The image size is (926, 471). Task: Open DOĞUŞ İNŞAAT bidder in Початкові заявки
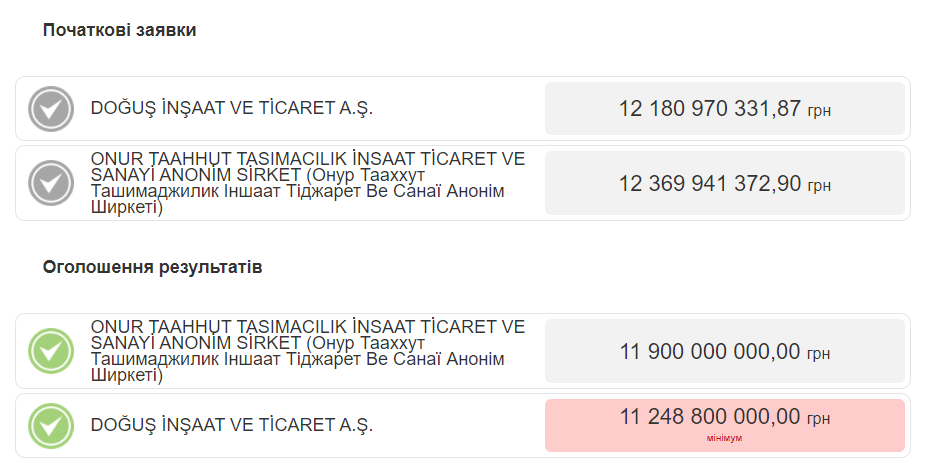[231, 109]
